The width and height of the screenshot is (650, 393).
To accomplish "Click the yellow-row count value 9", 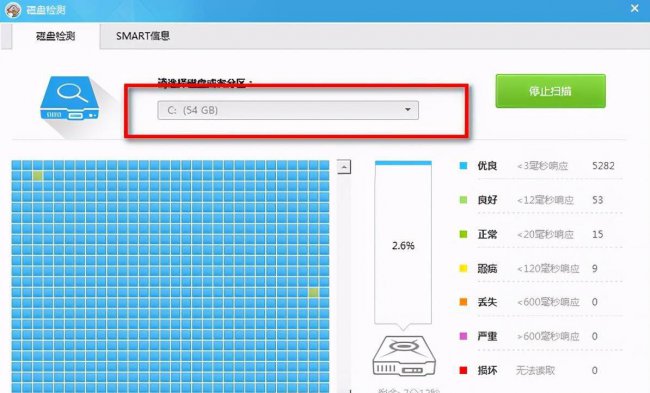I will (595, 268).
